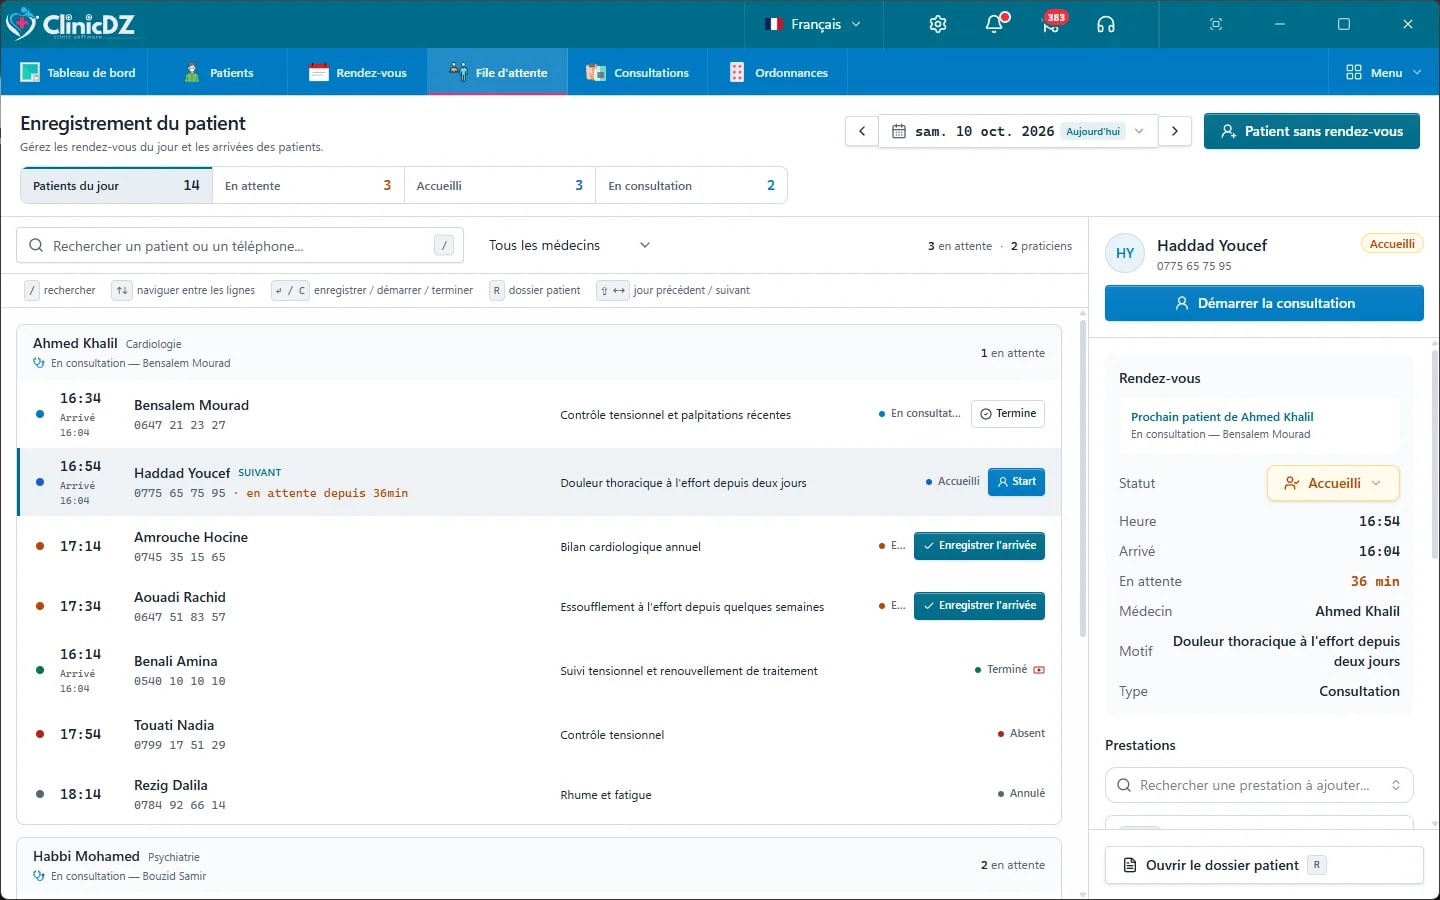Click the red icon beside Benali Amina's Terminé
1440x900 pixels.
[1039, 670]
